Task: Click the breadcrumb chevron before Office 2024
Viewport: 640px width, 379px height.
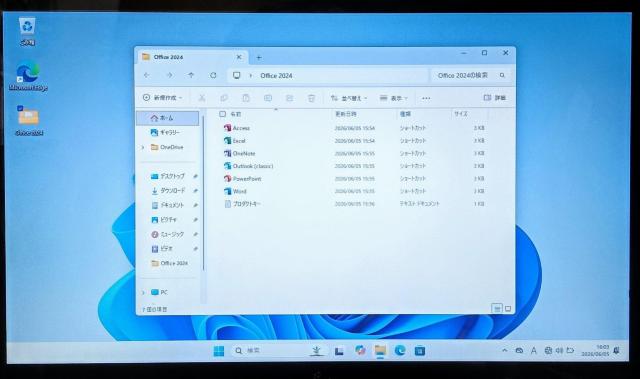Action: point(251,75)
